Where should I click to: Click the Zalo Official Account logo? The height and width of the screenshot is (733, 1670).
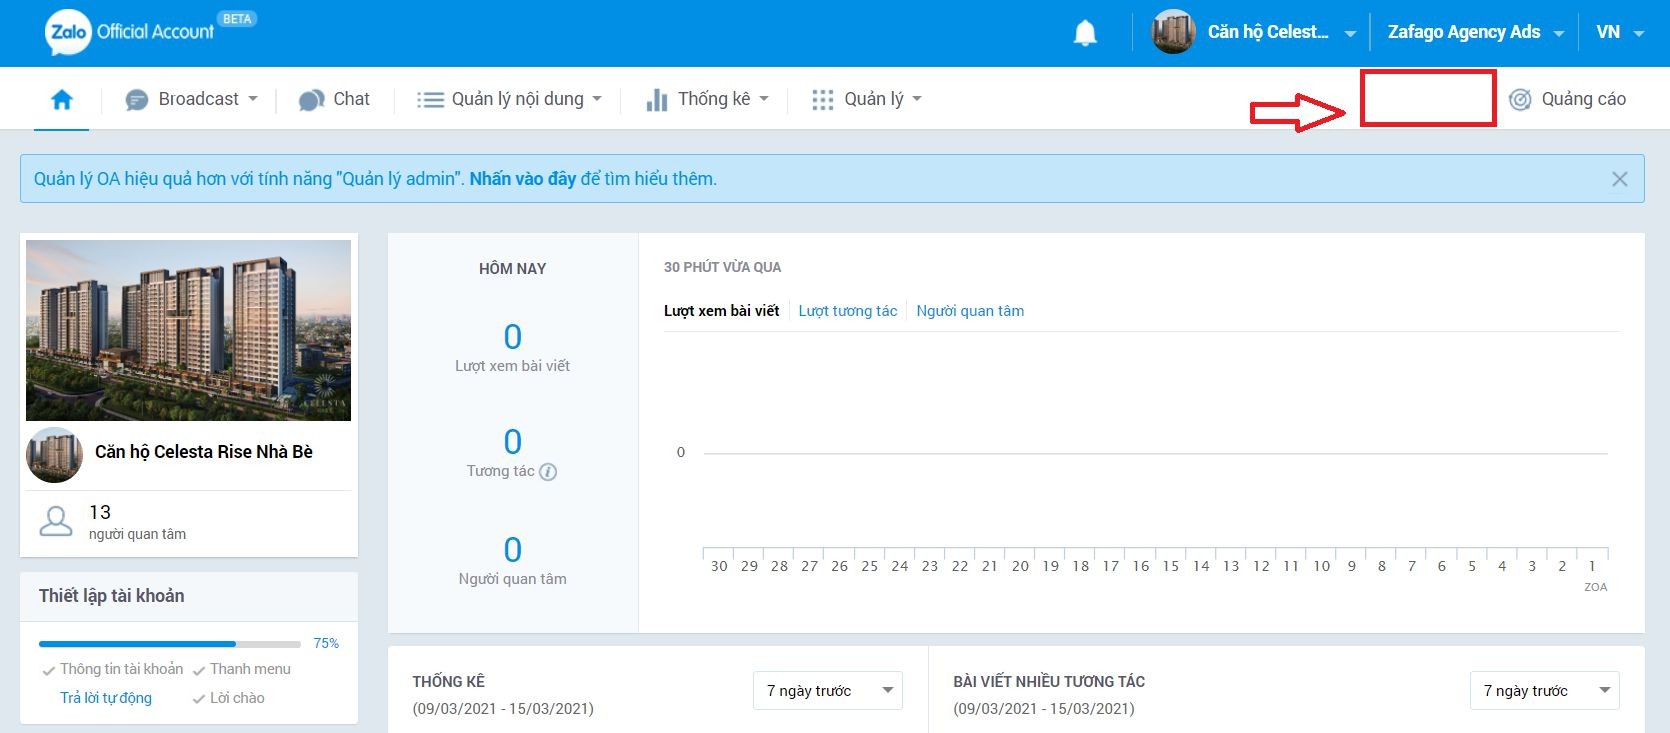pyautogui.click(x=130, y=32)
